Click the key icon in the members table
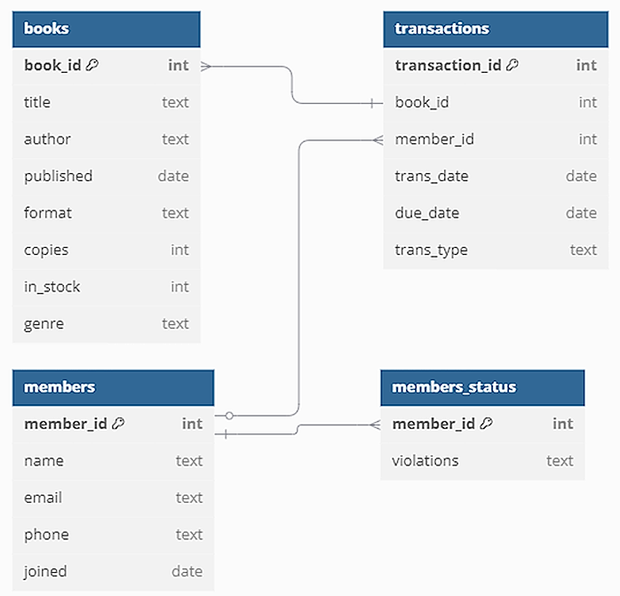This screenshot has width=620, height=596. click(118, 423)
